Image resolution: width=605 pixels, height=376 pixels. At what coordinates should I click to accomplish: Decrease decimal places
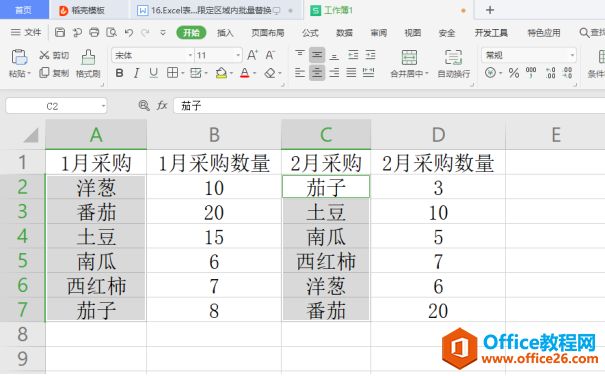pos(568,73)
